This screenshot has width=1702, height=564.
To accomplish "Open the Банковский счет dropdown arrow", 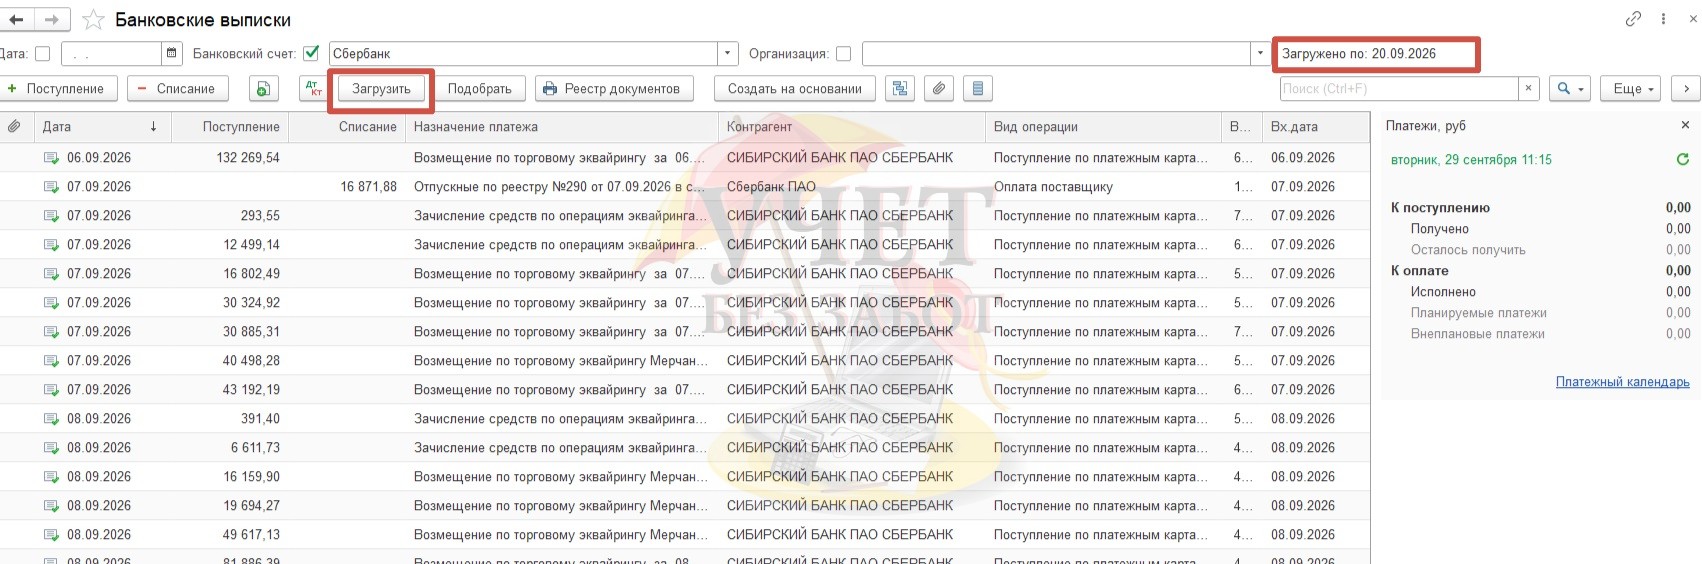I will coord(729,54).
